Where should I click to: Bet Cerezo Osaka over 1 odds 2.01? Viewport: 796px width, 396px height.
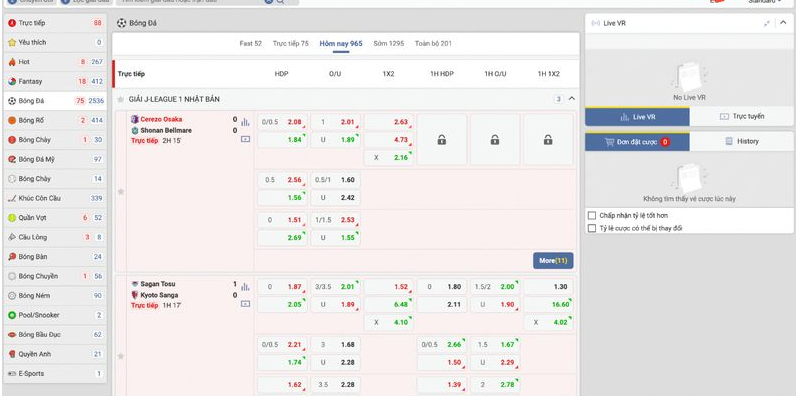click(336, 122)
